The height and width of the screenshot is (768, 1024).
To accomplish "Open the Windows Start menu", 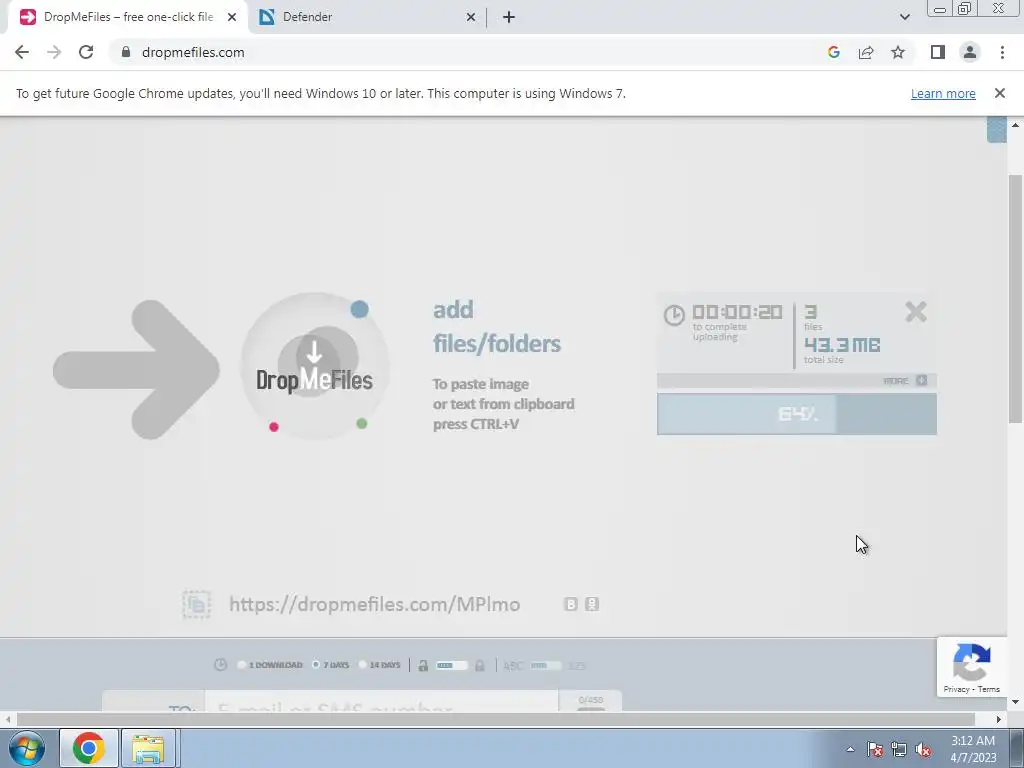I will point(27,748).
